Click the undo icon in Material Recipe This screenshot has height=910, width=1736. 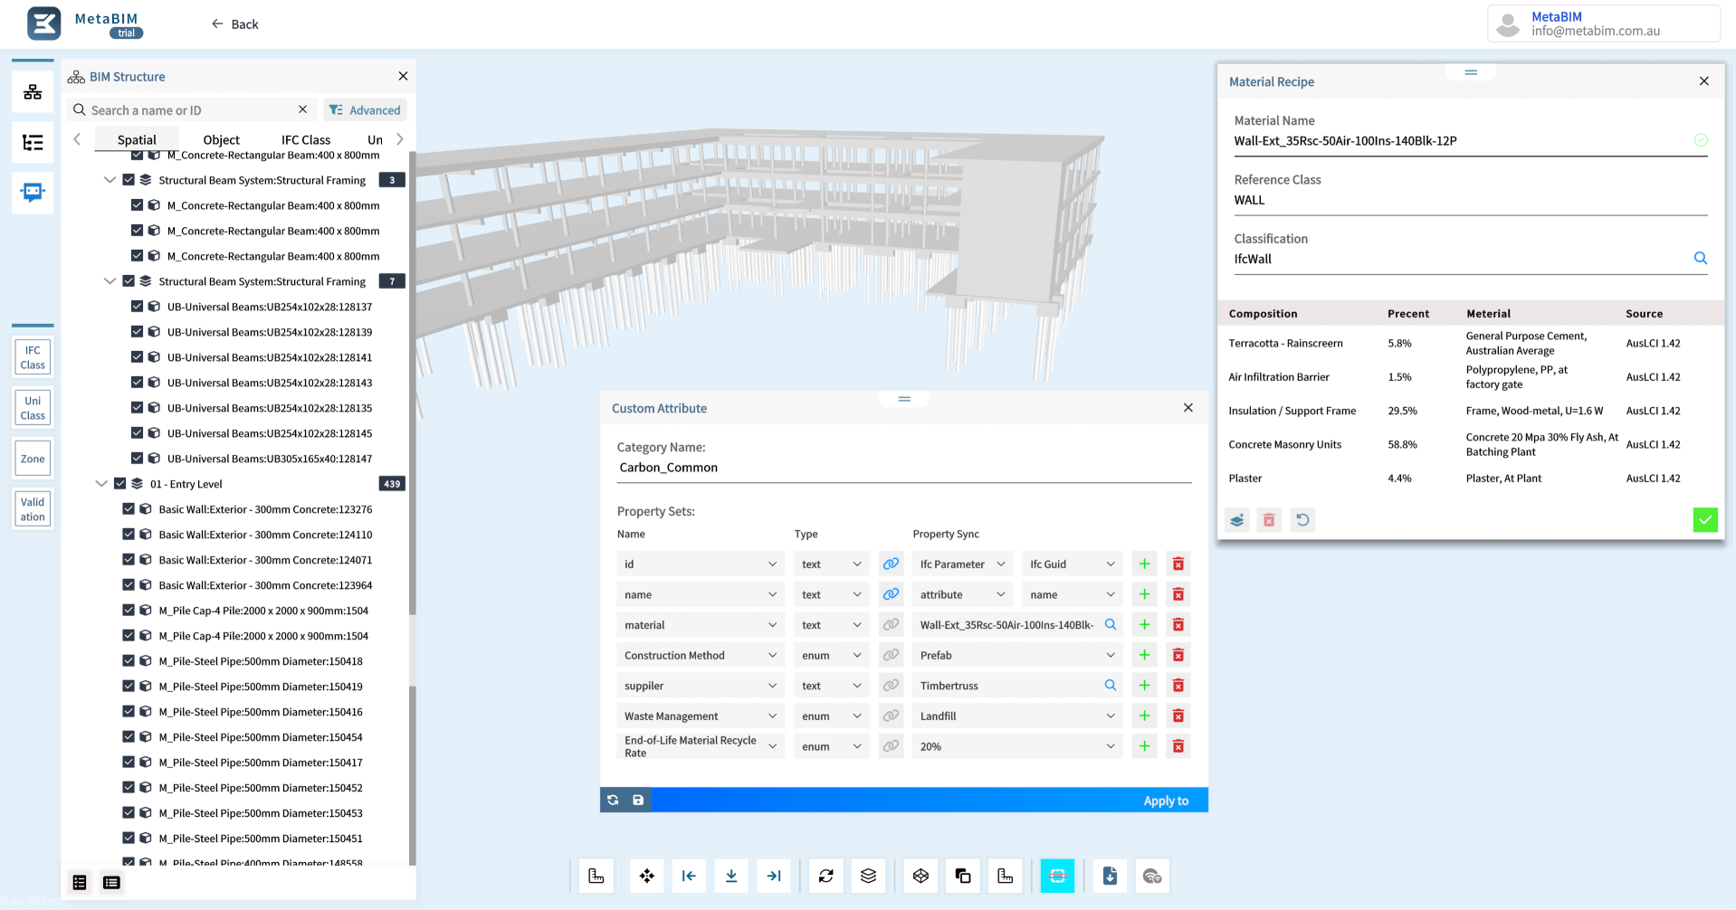(1302, 520)
